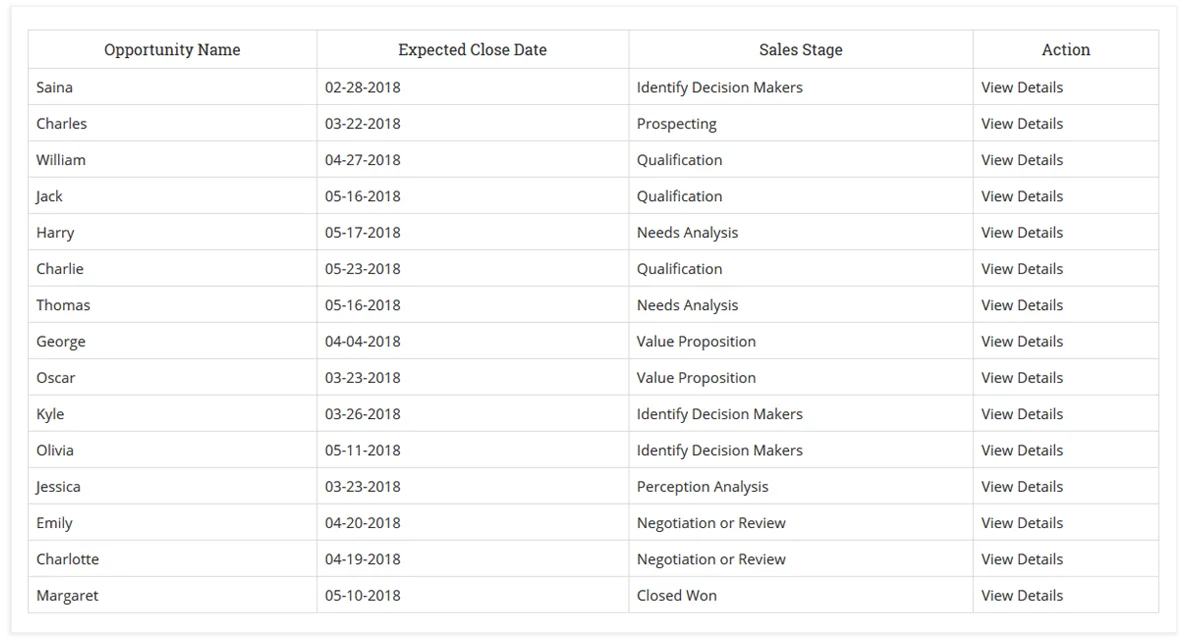View details of Thomas opportunity

coord(1021,305)
